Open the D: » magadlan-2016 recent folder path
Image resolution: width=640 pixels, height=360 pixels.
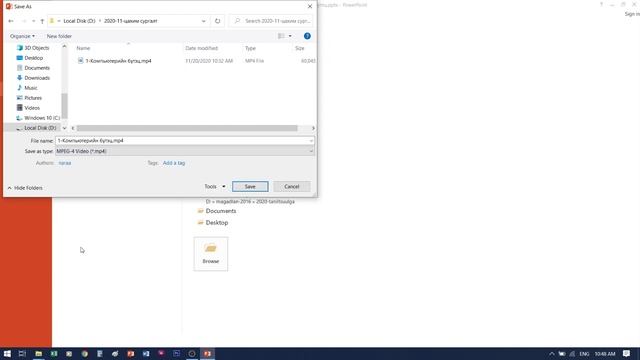tap(250, 202)
